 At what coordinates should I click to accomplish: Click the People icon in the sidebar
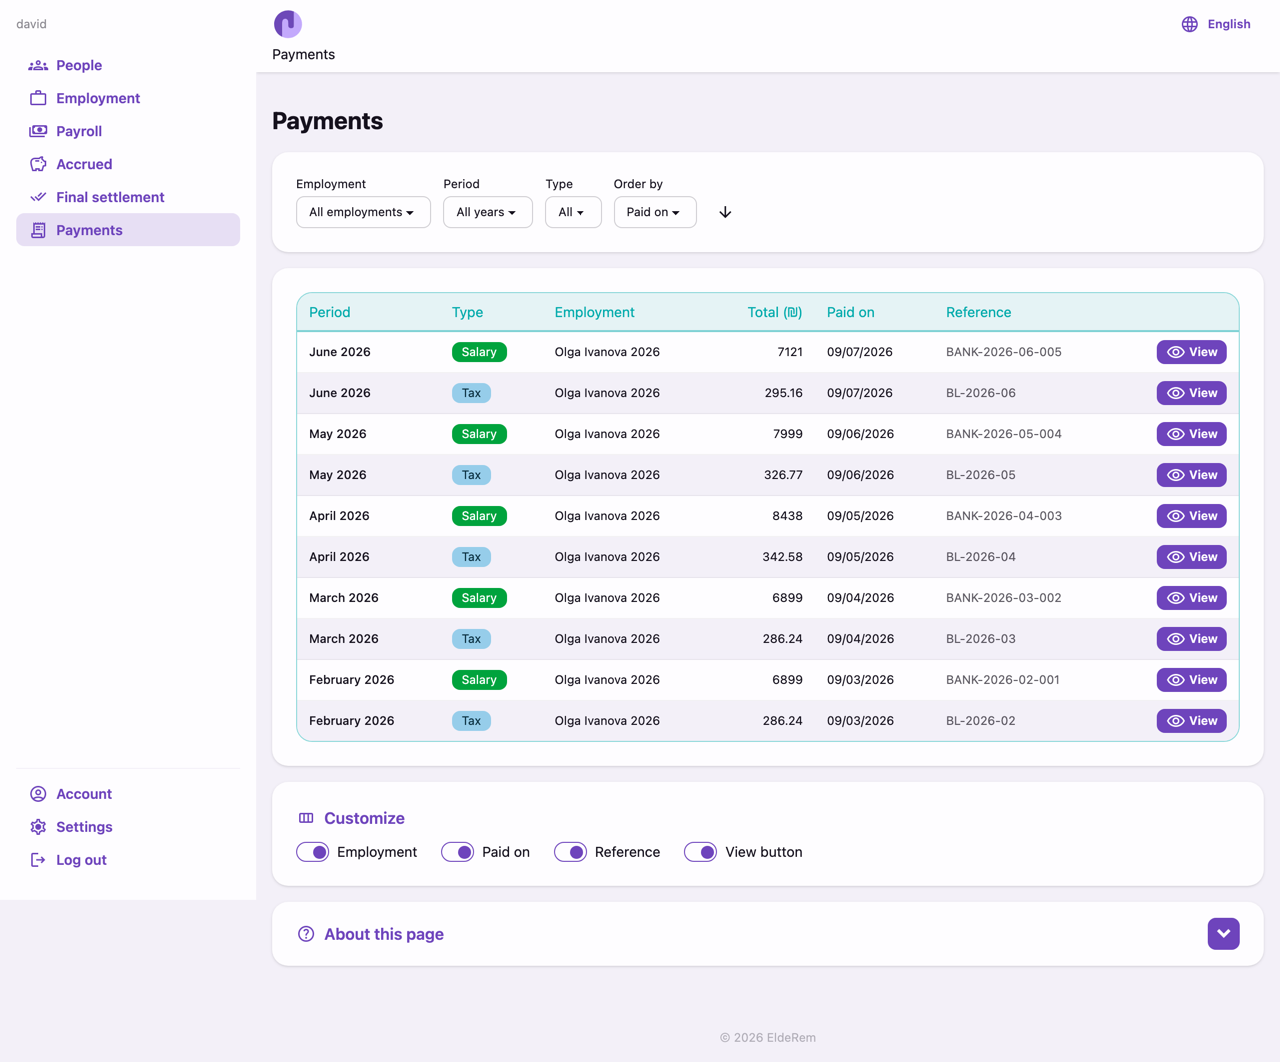tap(38, 65)
